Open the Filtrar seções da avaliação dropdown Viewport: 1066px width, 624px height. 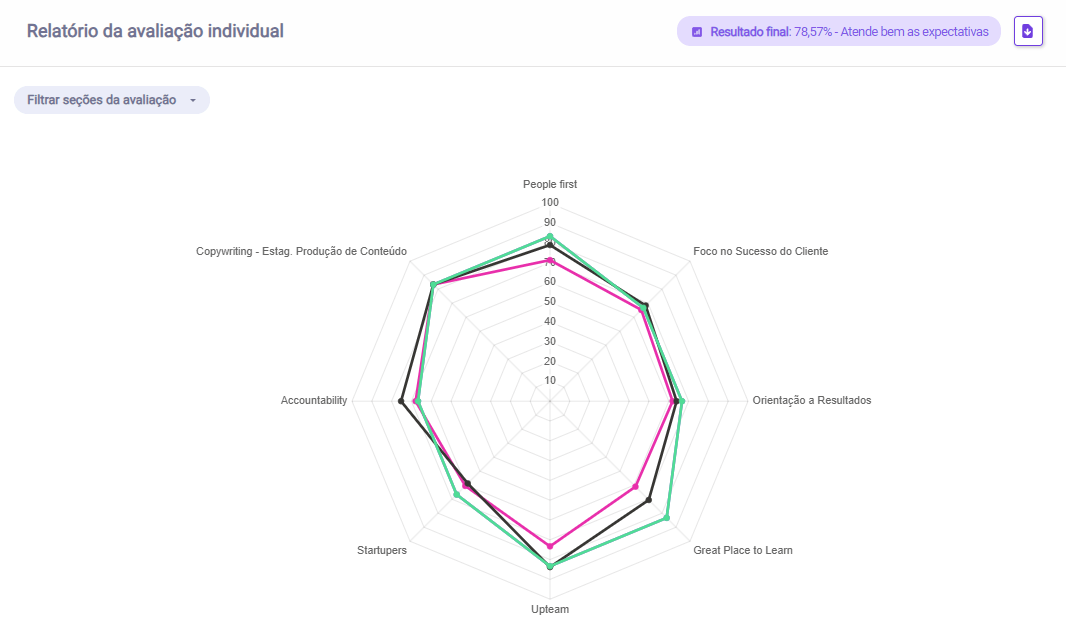(112, 100)
